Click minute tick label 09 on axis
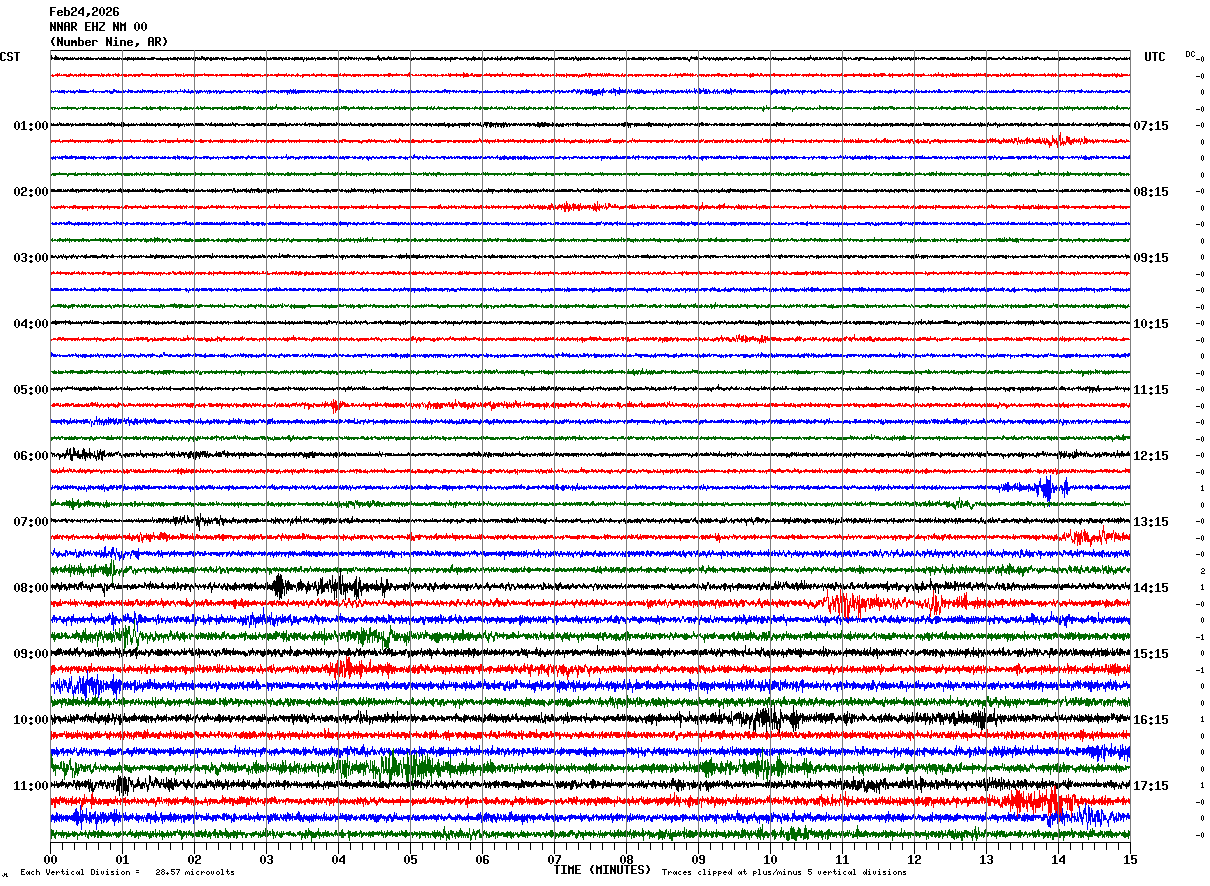Image resolution: width=1210 pixels, height=886 pixels. 698,859
